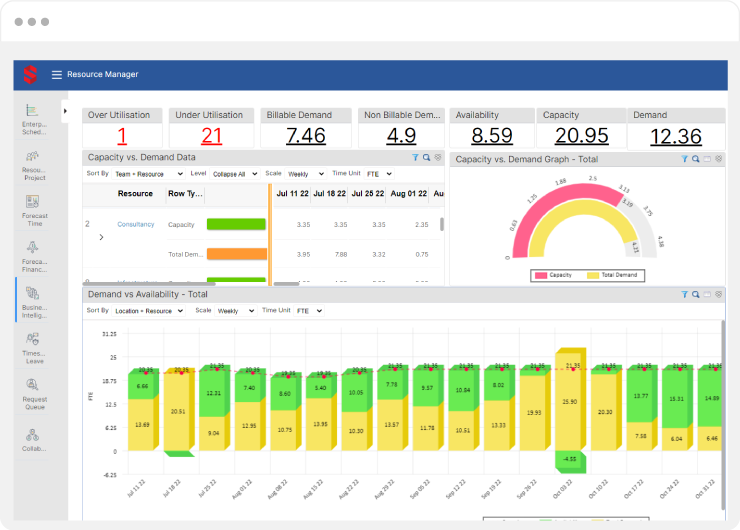Search in Capacity vs. Demand Data panel

427,158
